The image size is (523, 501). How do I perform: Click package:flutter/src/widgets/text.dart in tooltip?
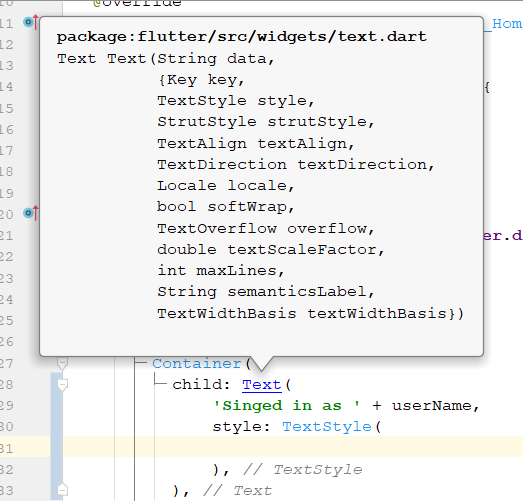coord(242,36)
